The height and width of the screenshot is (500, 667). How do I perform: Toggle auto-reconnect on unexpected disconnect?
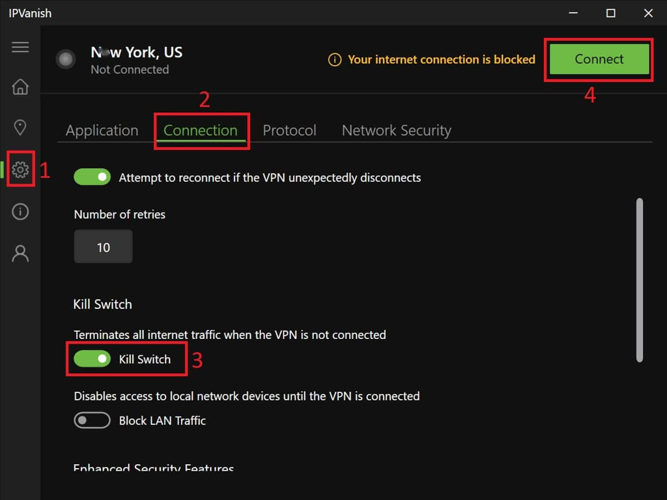92,177
